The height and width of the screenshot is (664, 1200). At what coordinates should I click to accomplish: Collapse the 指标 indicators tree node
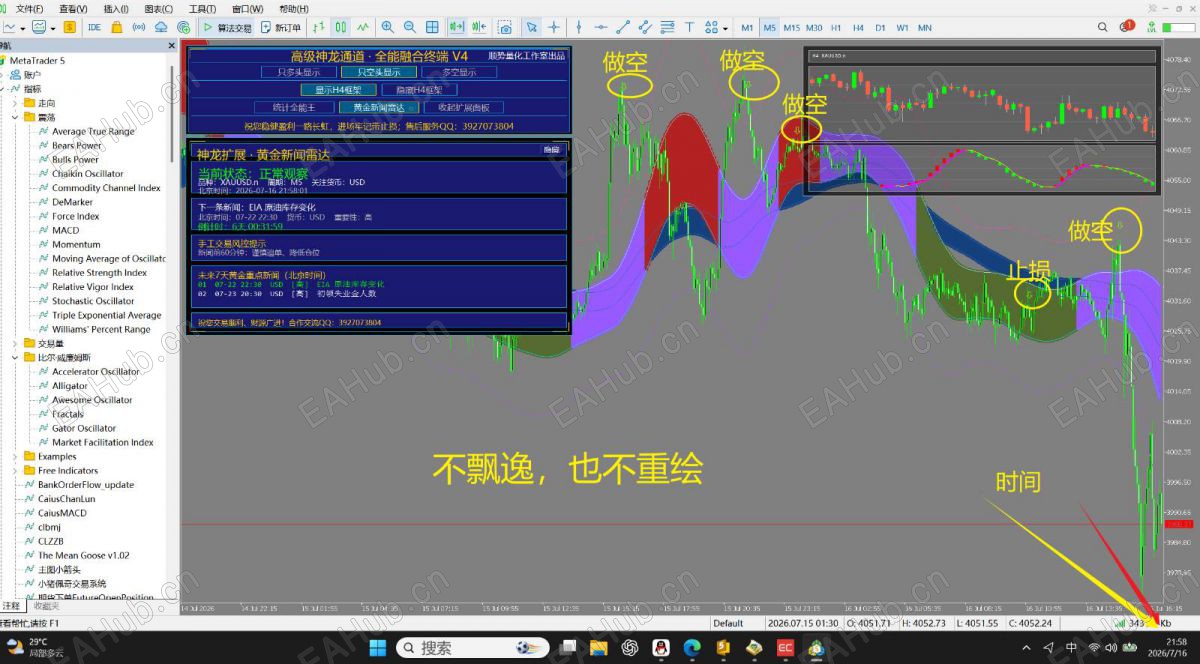tap(4, 89)
